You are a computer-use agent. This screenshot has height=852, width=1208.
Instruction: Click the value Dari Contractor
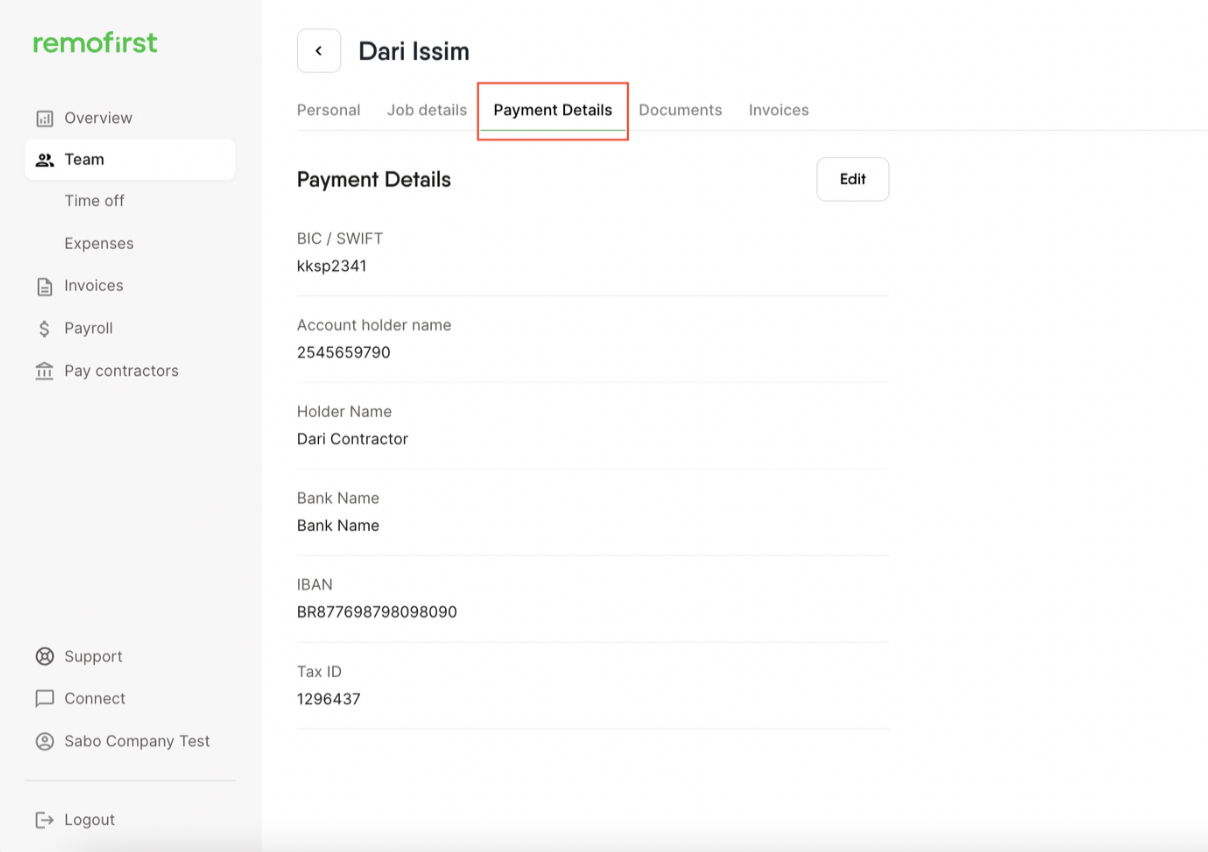click(352, 439)
